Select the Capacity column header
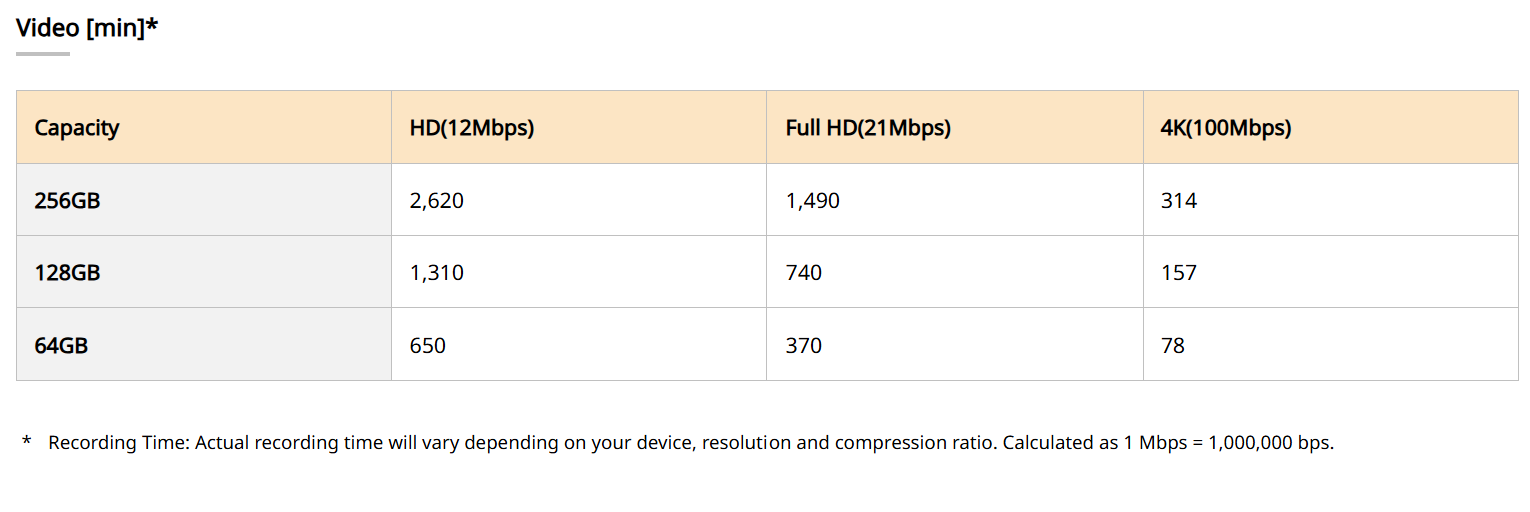 77,128
